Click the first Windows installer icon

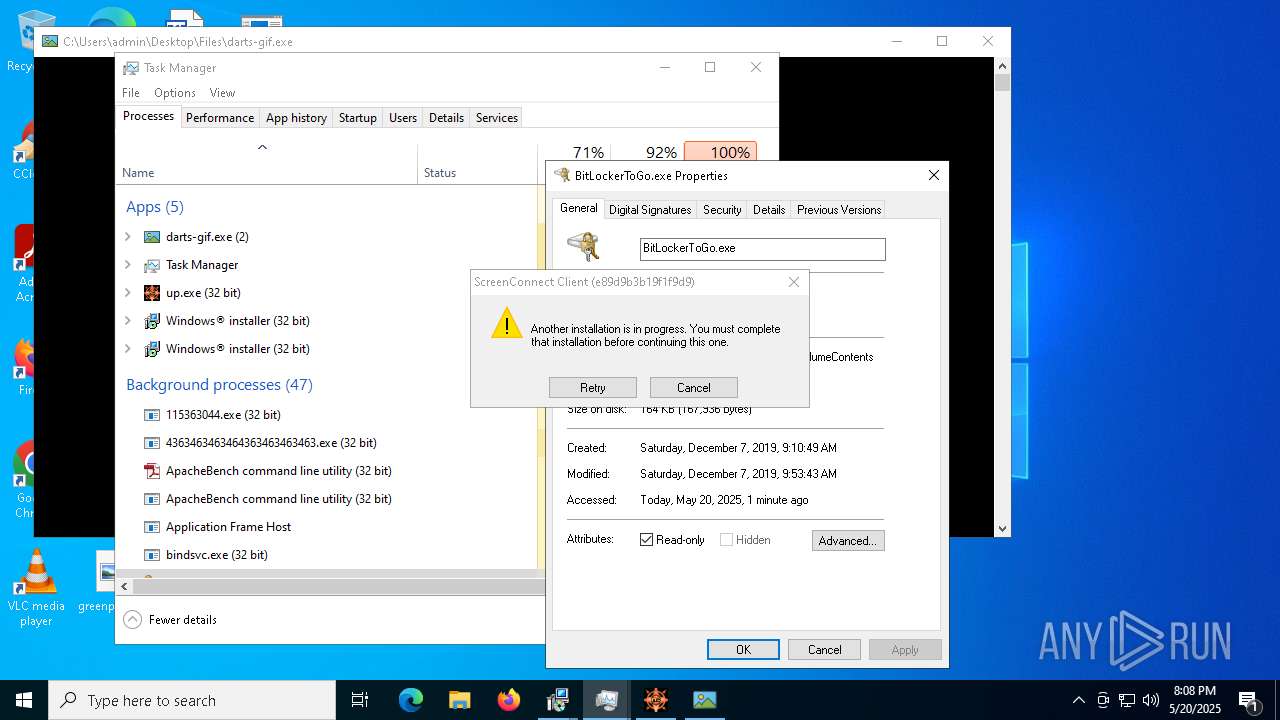point(152,321)
